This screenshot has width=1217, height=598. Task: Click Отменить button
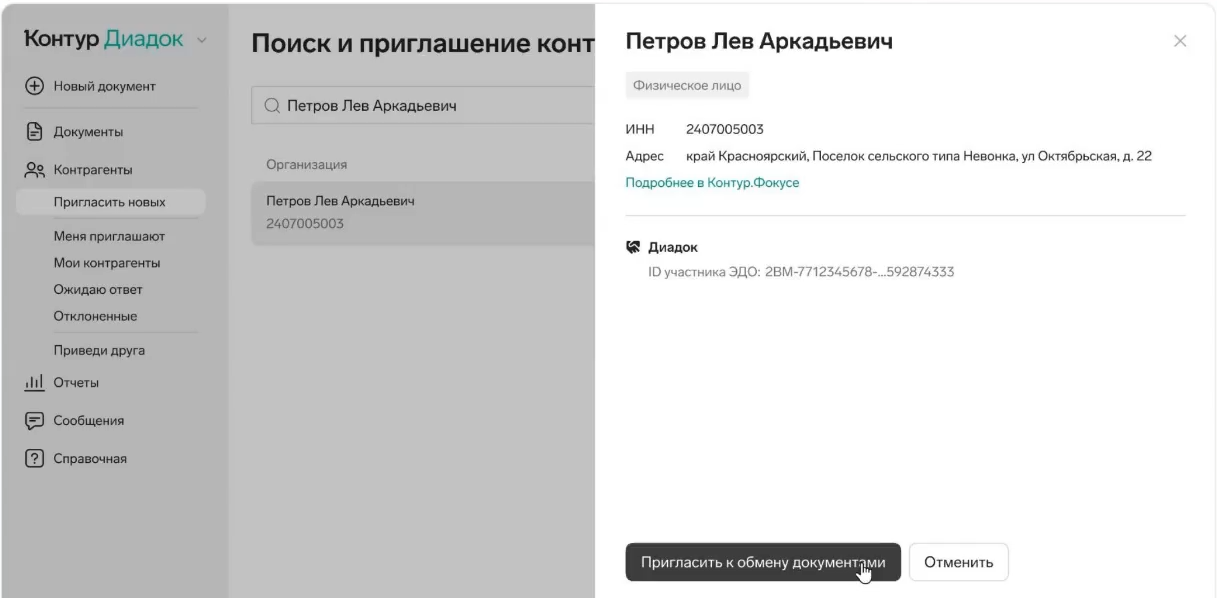(959, 562)
